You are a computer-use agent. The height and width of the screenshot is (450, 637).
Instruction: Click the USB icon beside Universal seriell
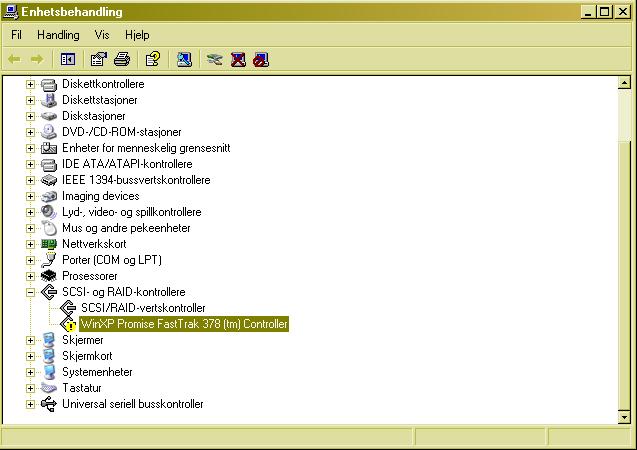(49, 405)
